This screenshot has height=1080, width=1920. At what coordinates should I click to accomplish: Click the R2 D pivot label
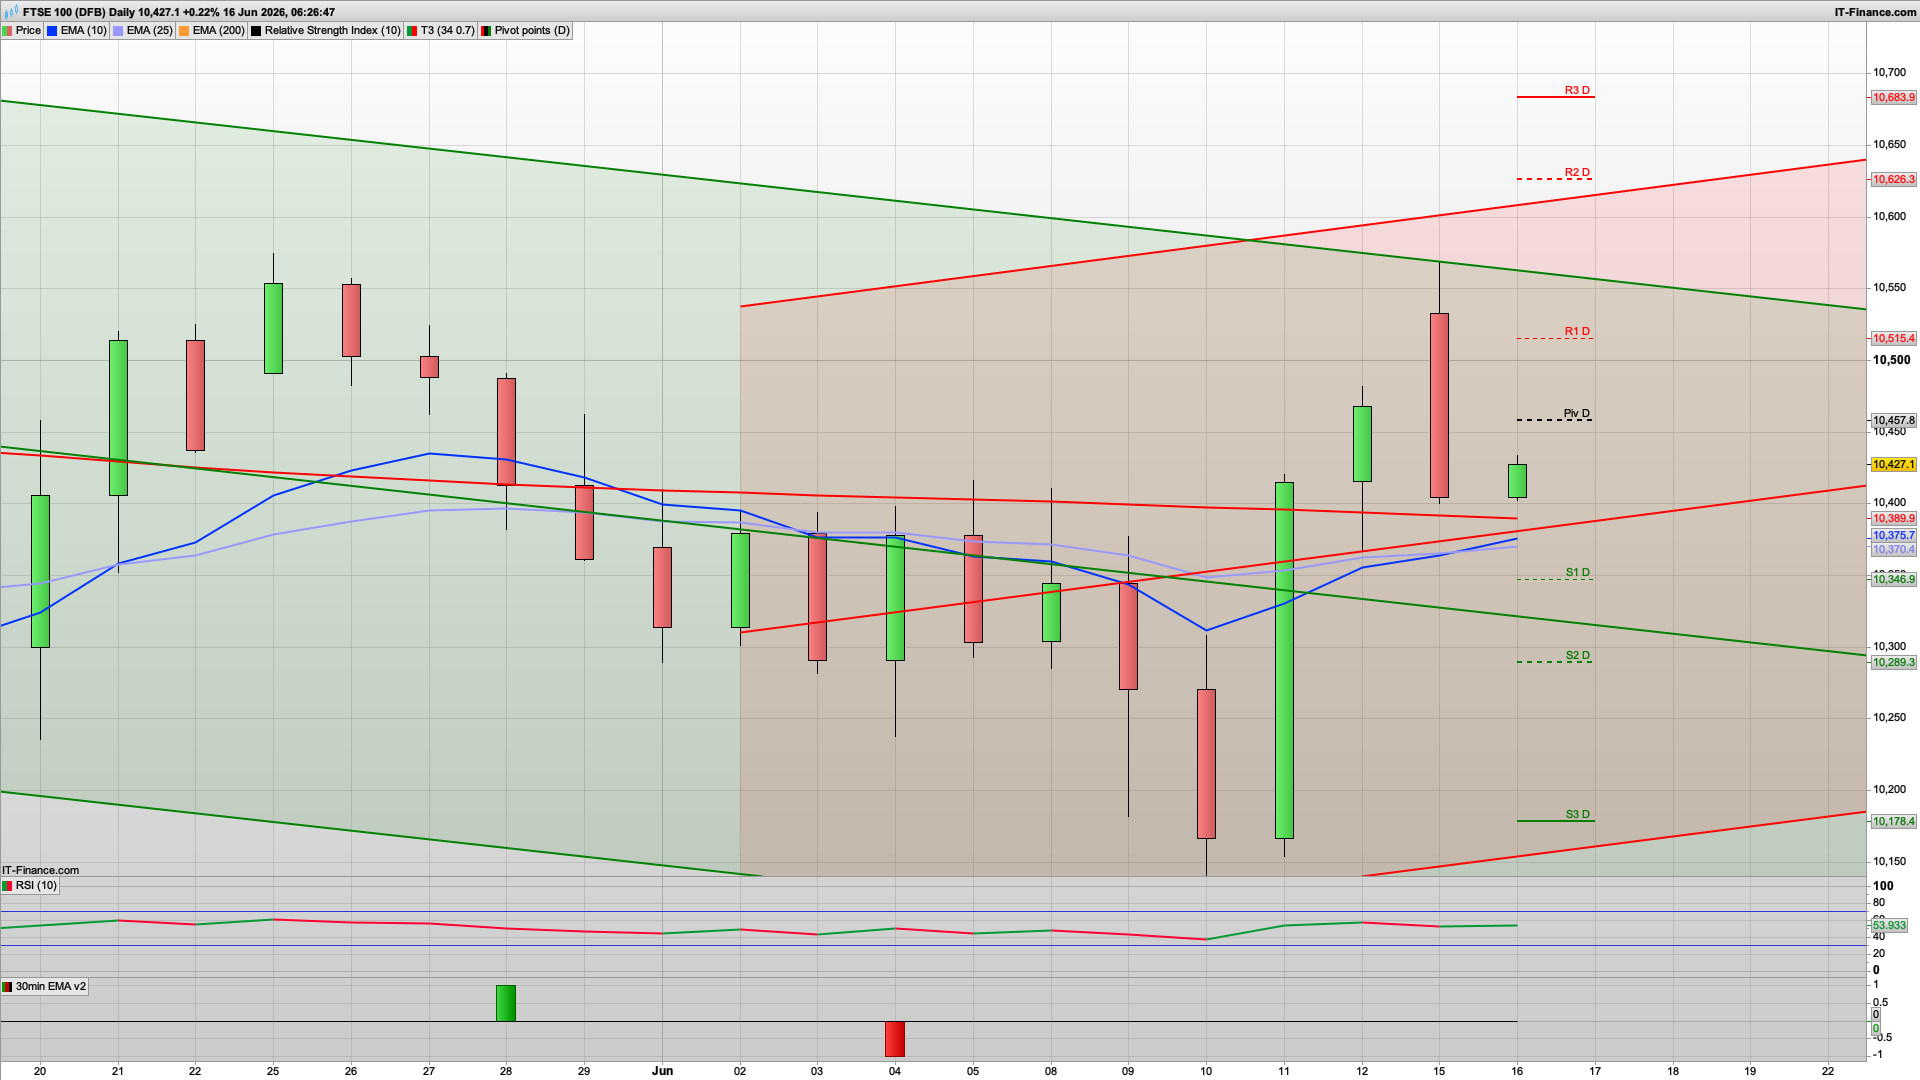1577,172
